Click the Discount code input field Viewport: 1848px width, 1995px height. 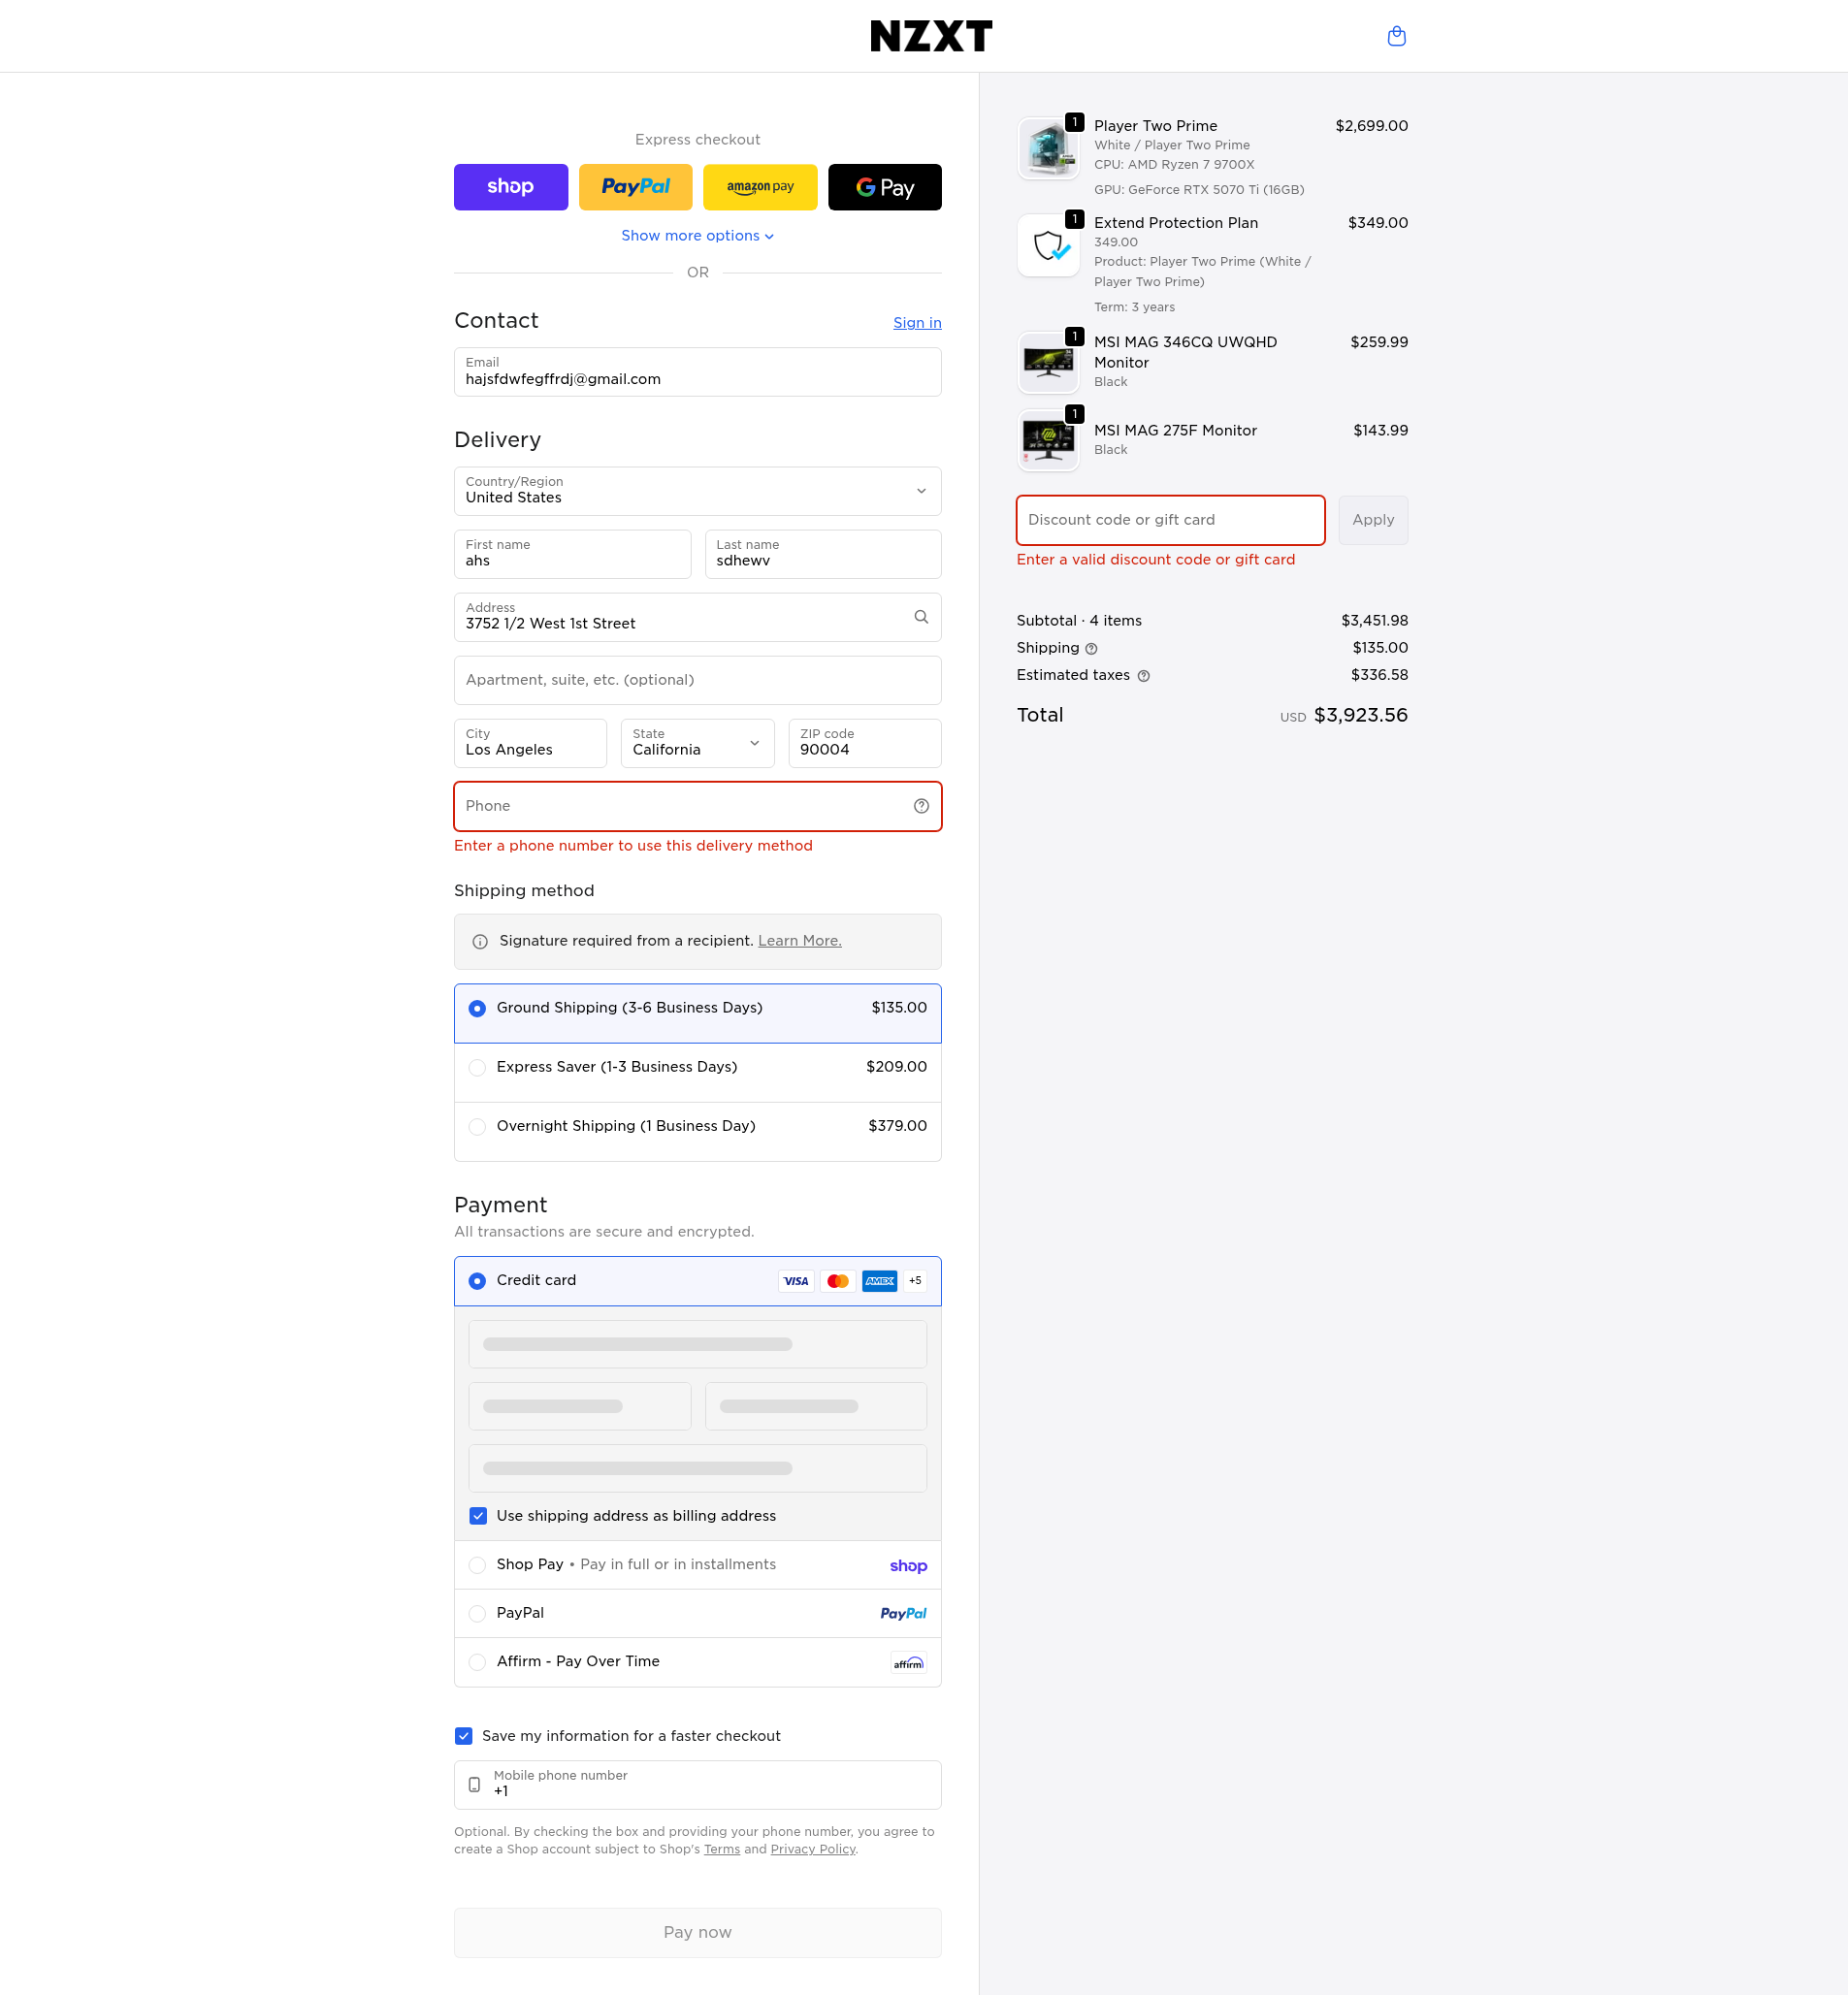[1169, 520]
